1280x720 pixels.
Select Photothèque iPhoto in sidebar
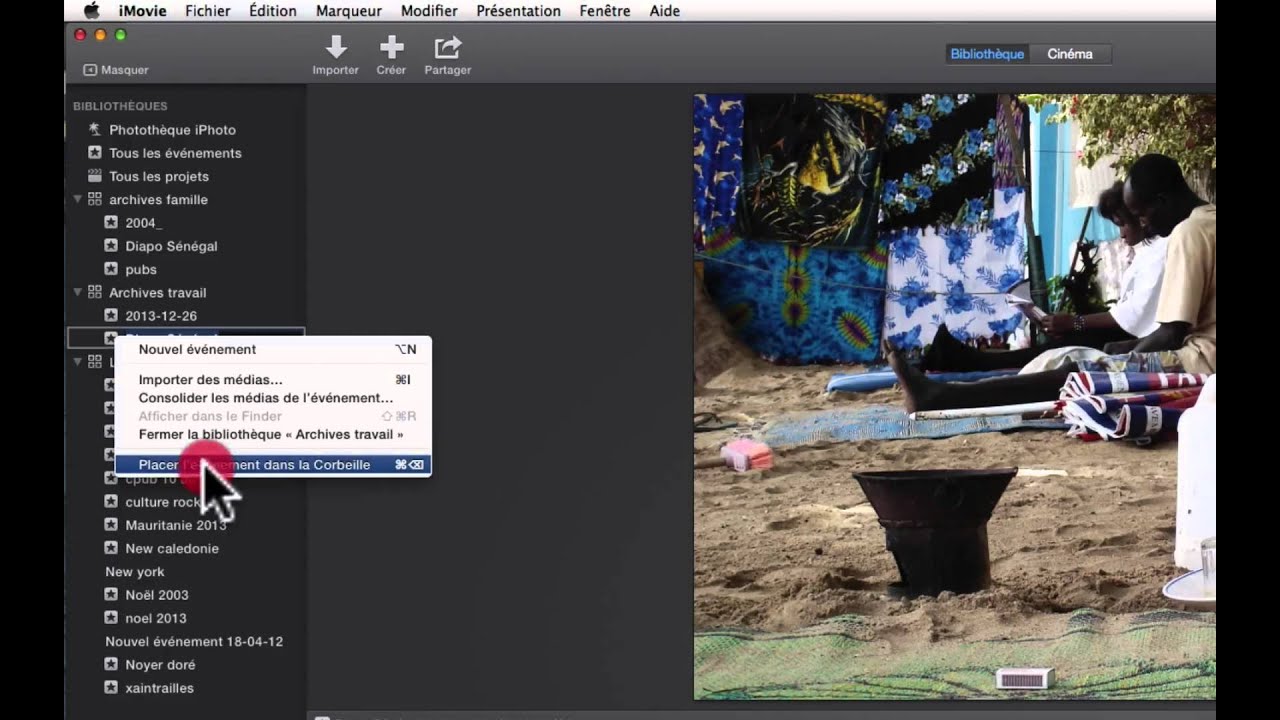click(172, 130)
